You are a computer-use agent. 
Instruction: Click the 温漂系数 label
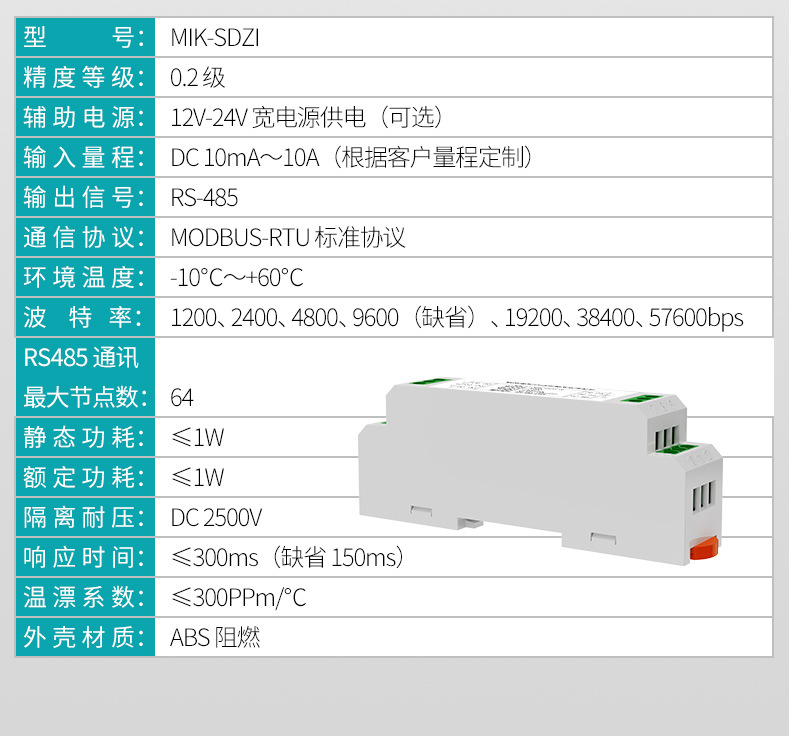[x=84, y=597]
